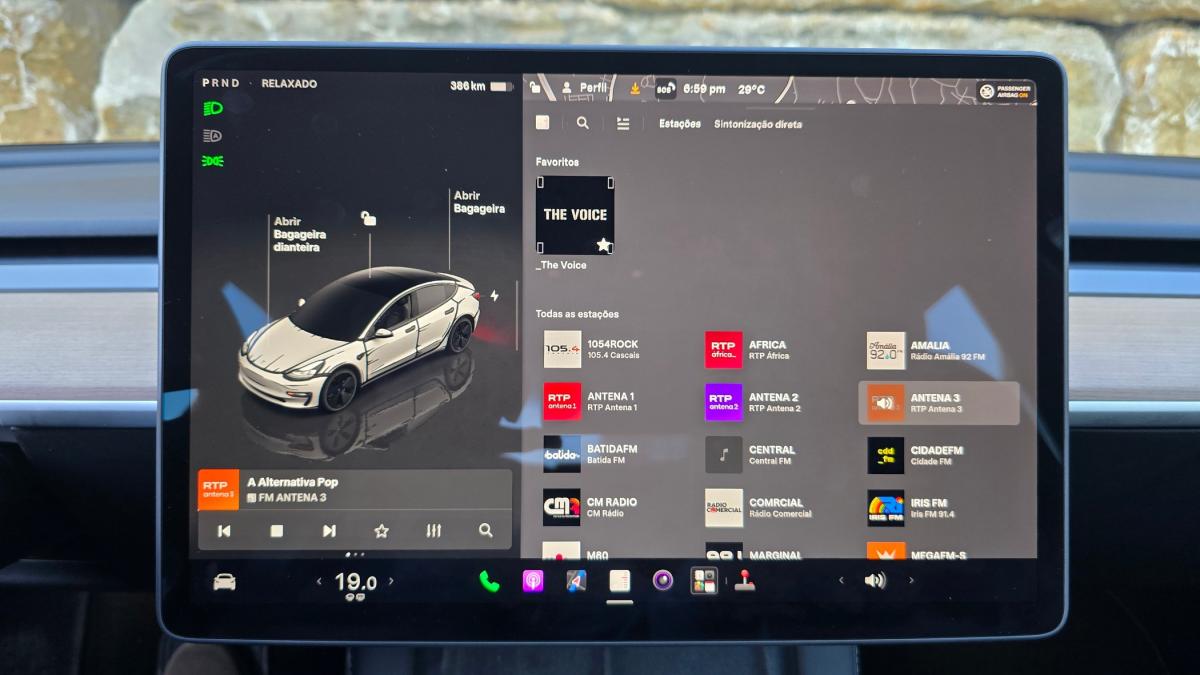Skip to next station
This screenshot has height=675, width=1200.
pyautogui.click(x=329, y=531)
